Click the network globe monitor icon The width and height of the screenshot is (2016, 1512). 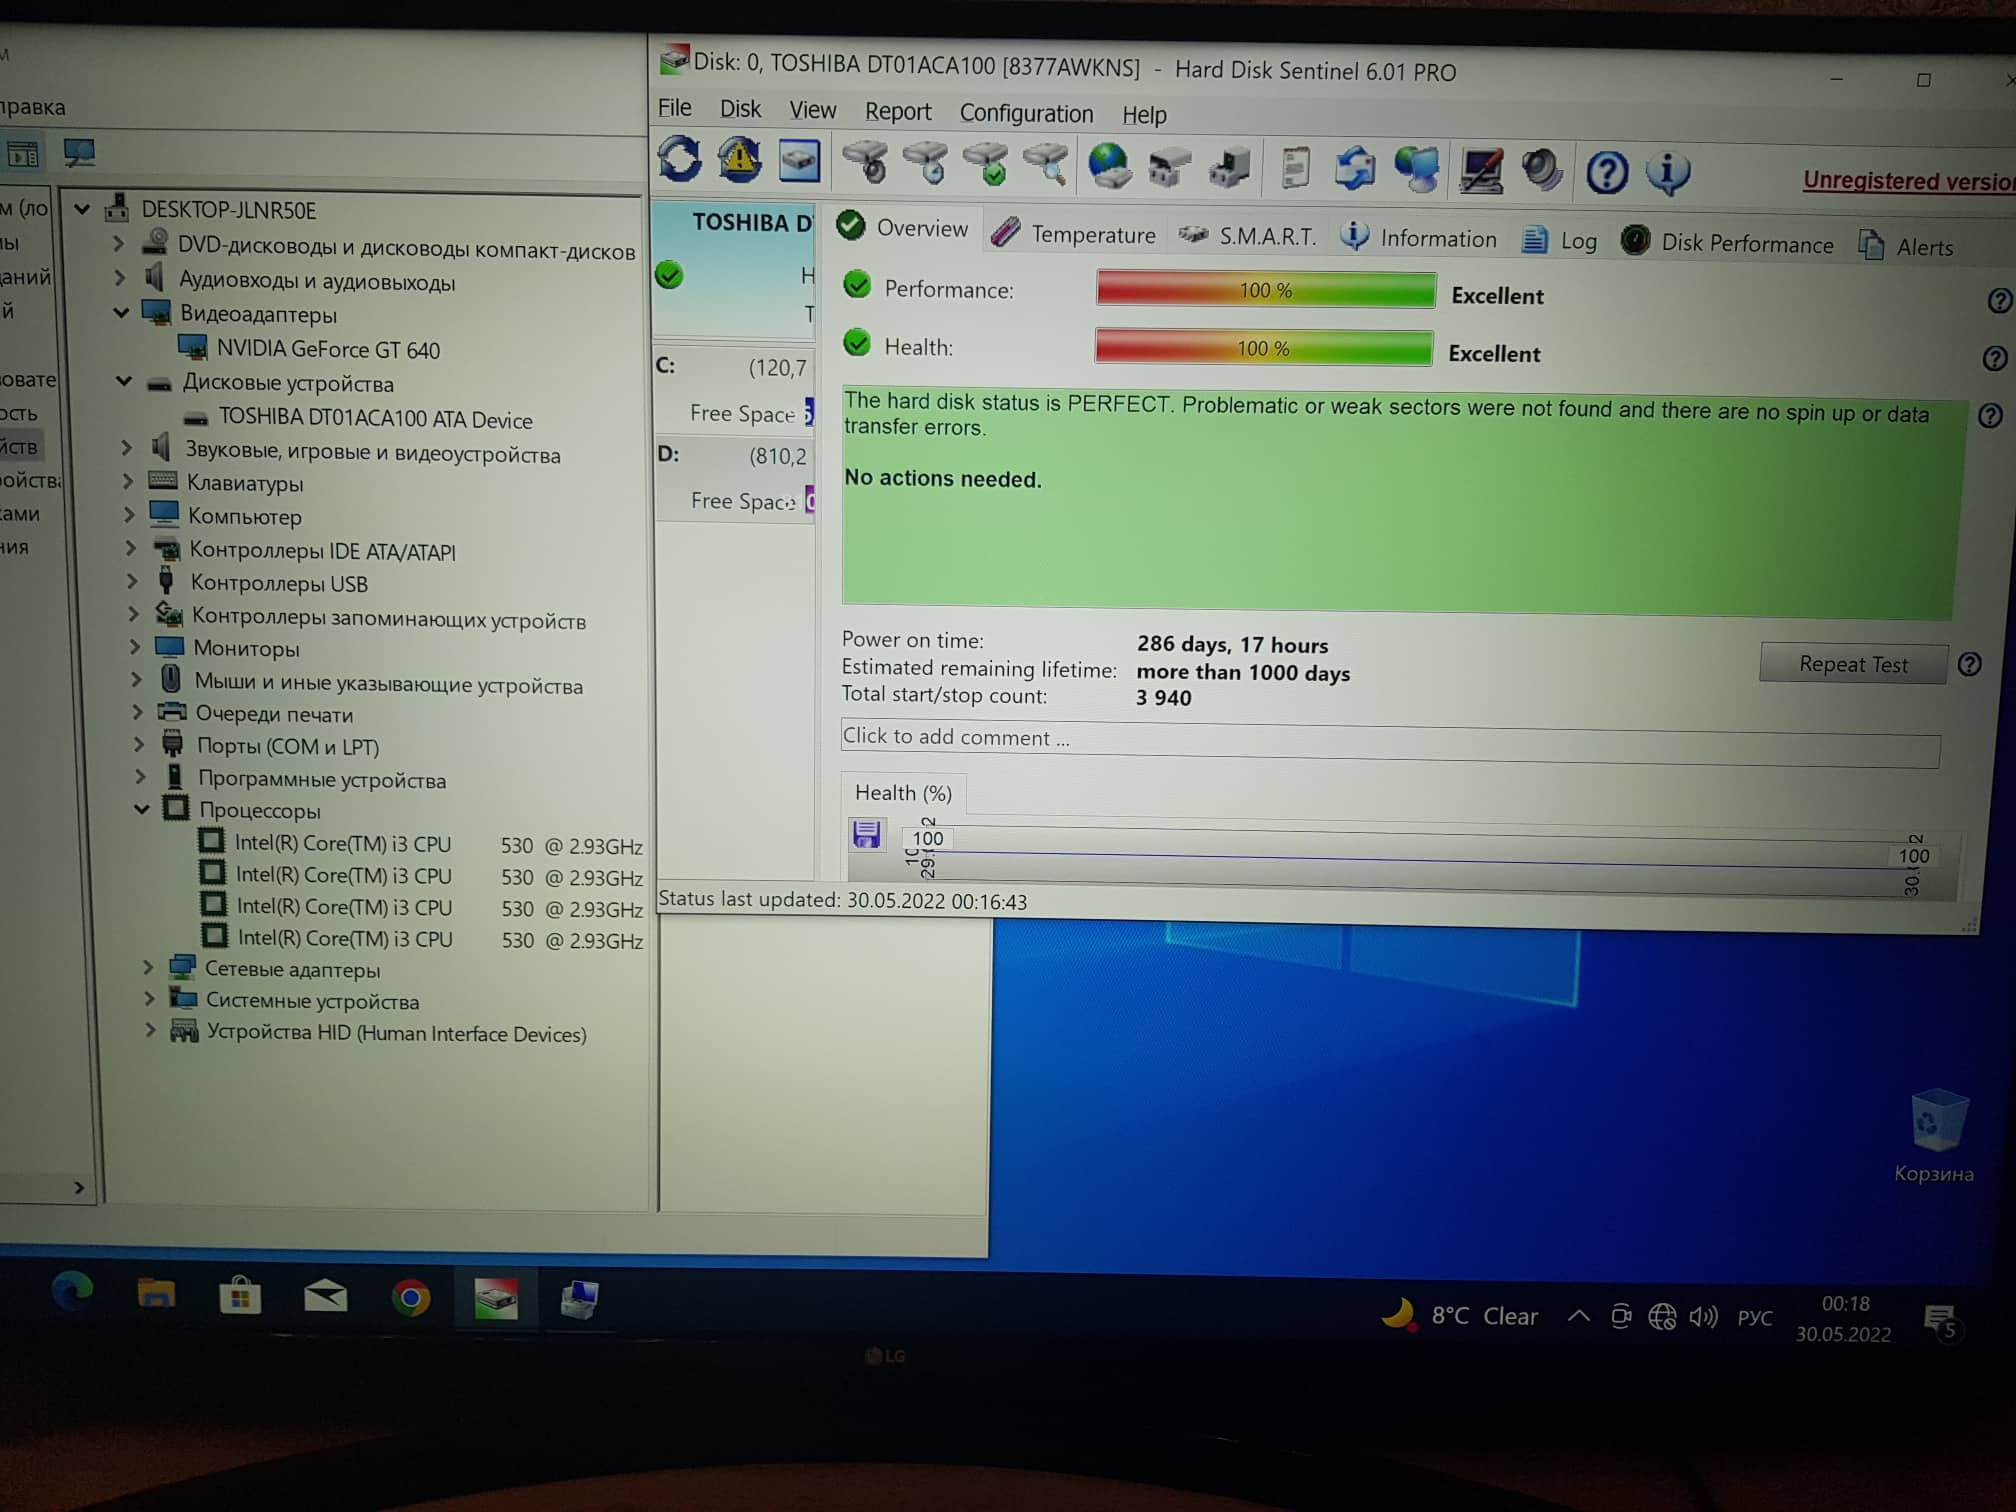(x=1417, y=170)
